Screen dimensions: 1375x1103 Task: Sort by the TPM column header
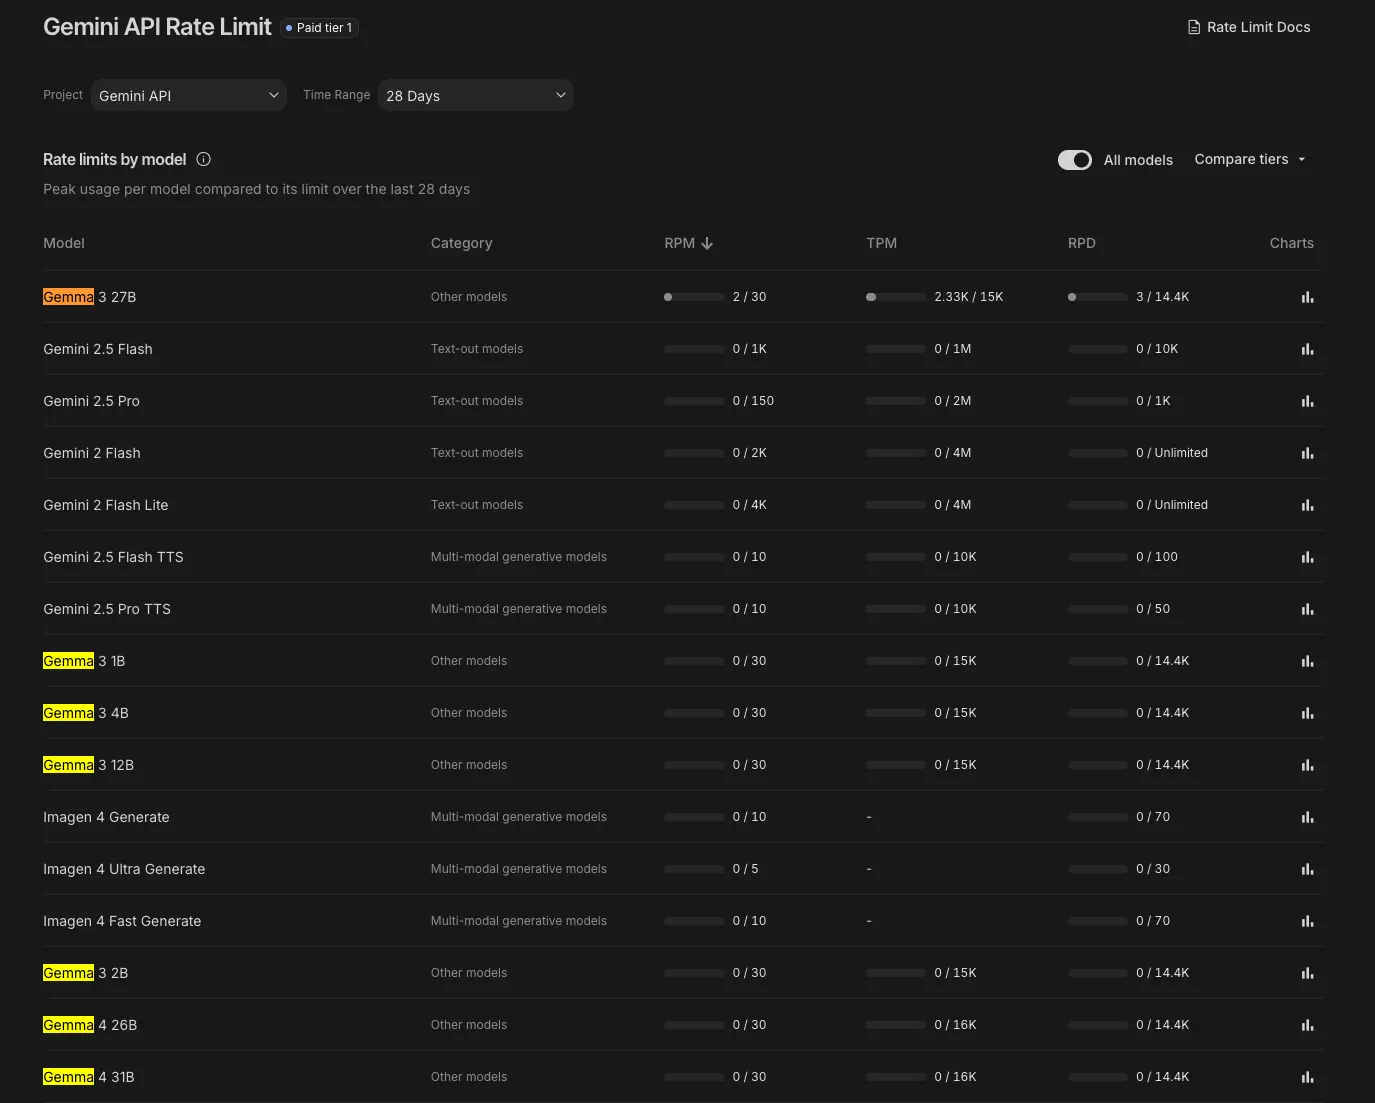tap(881, 243)
